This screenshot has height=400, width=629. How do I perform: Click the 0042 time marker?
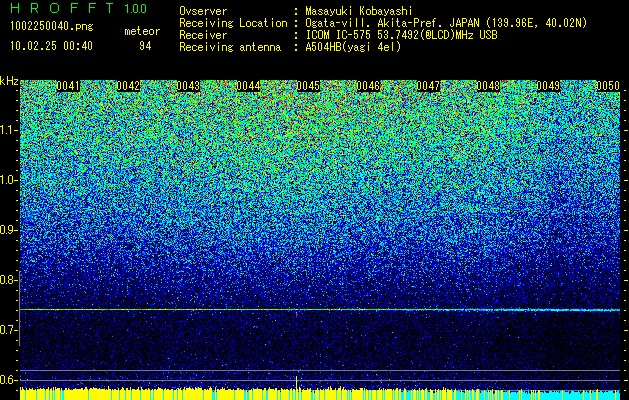(128, 86)
